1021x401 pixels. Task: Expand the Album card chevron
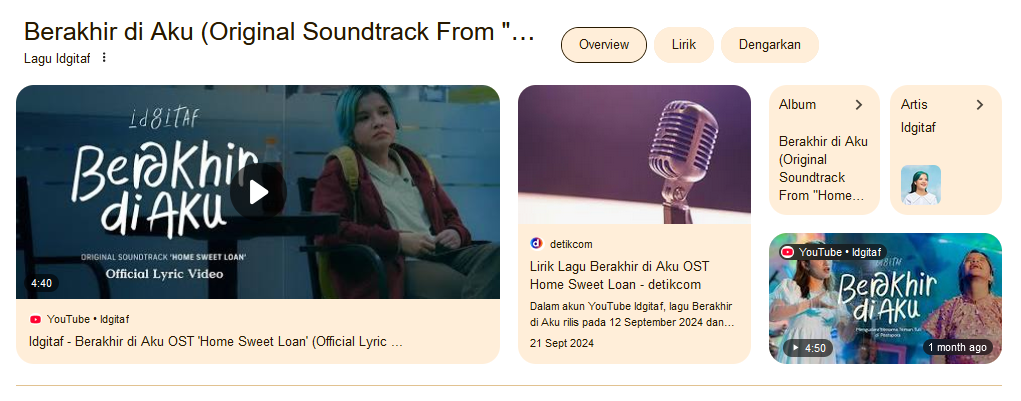click(x=859, y=105)
